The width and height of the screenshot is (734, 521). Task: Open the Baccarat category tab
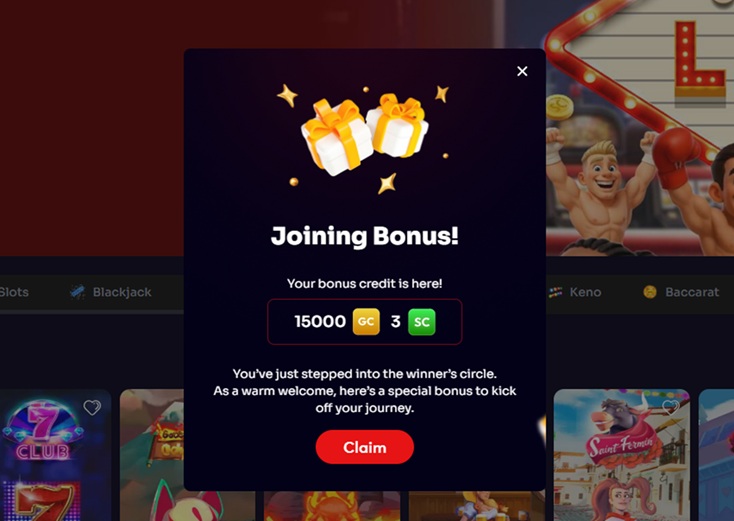tap(681, 292)
